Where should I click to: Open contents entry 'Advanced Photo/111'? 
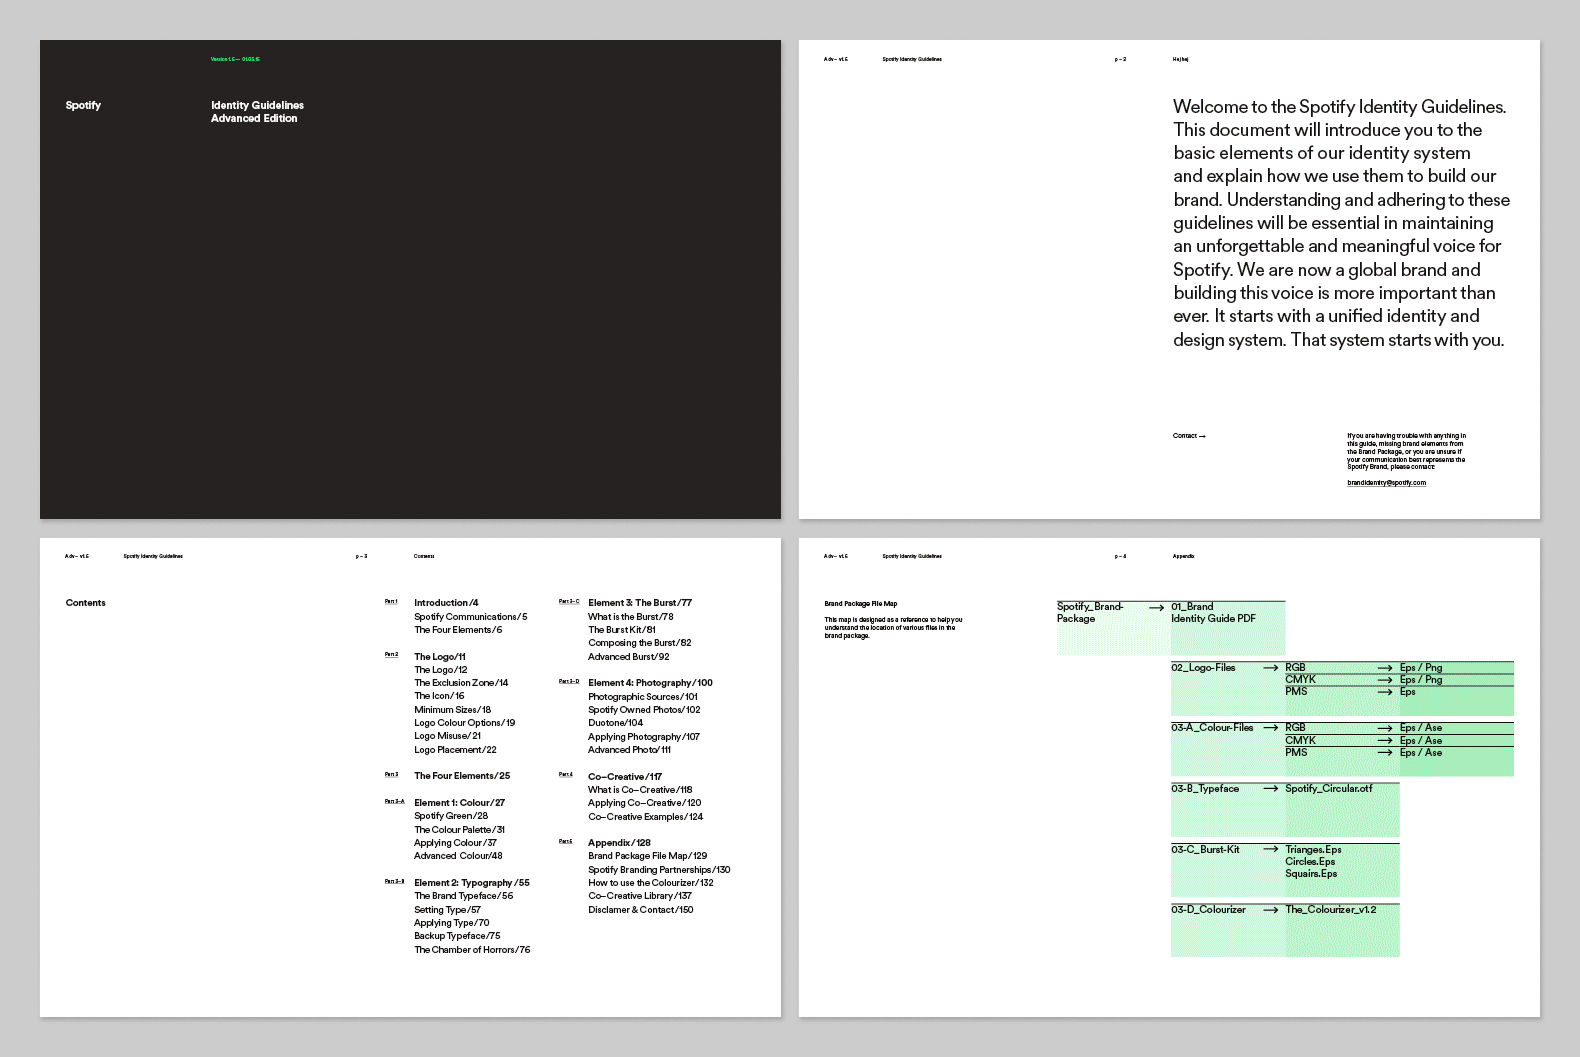(630, 750)
